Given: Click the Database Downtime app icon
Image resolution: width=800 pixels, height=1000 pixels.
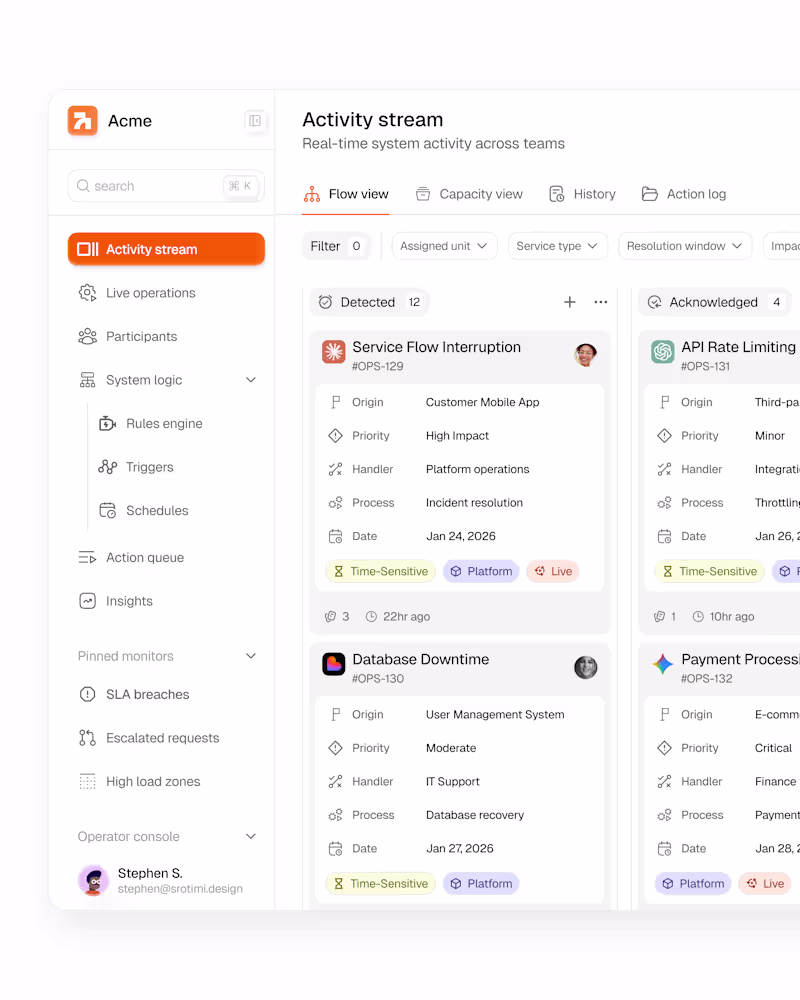Looking at the screenshot, I should [334, 664].
